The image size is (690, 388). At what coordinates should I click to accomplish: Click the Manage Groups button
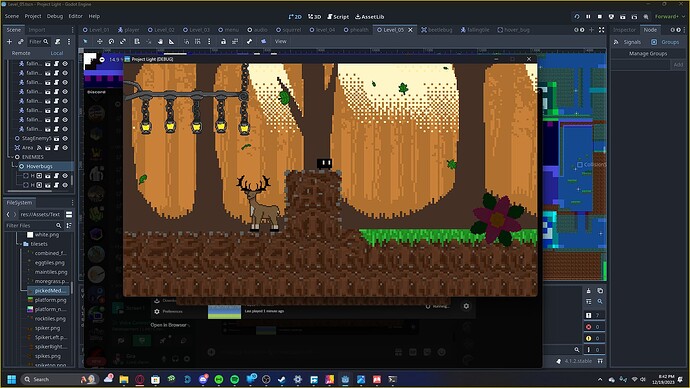648,54
